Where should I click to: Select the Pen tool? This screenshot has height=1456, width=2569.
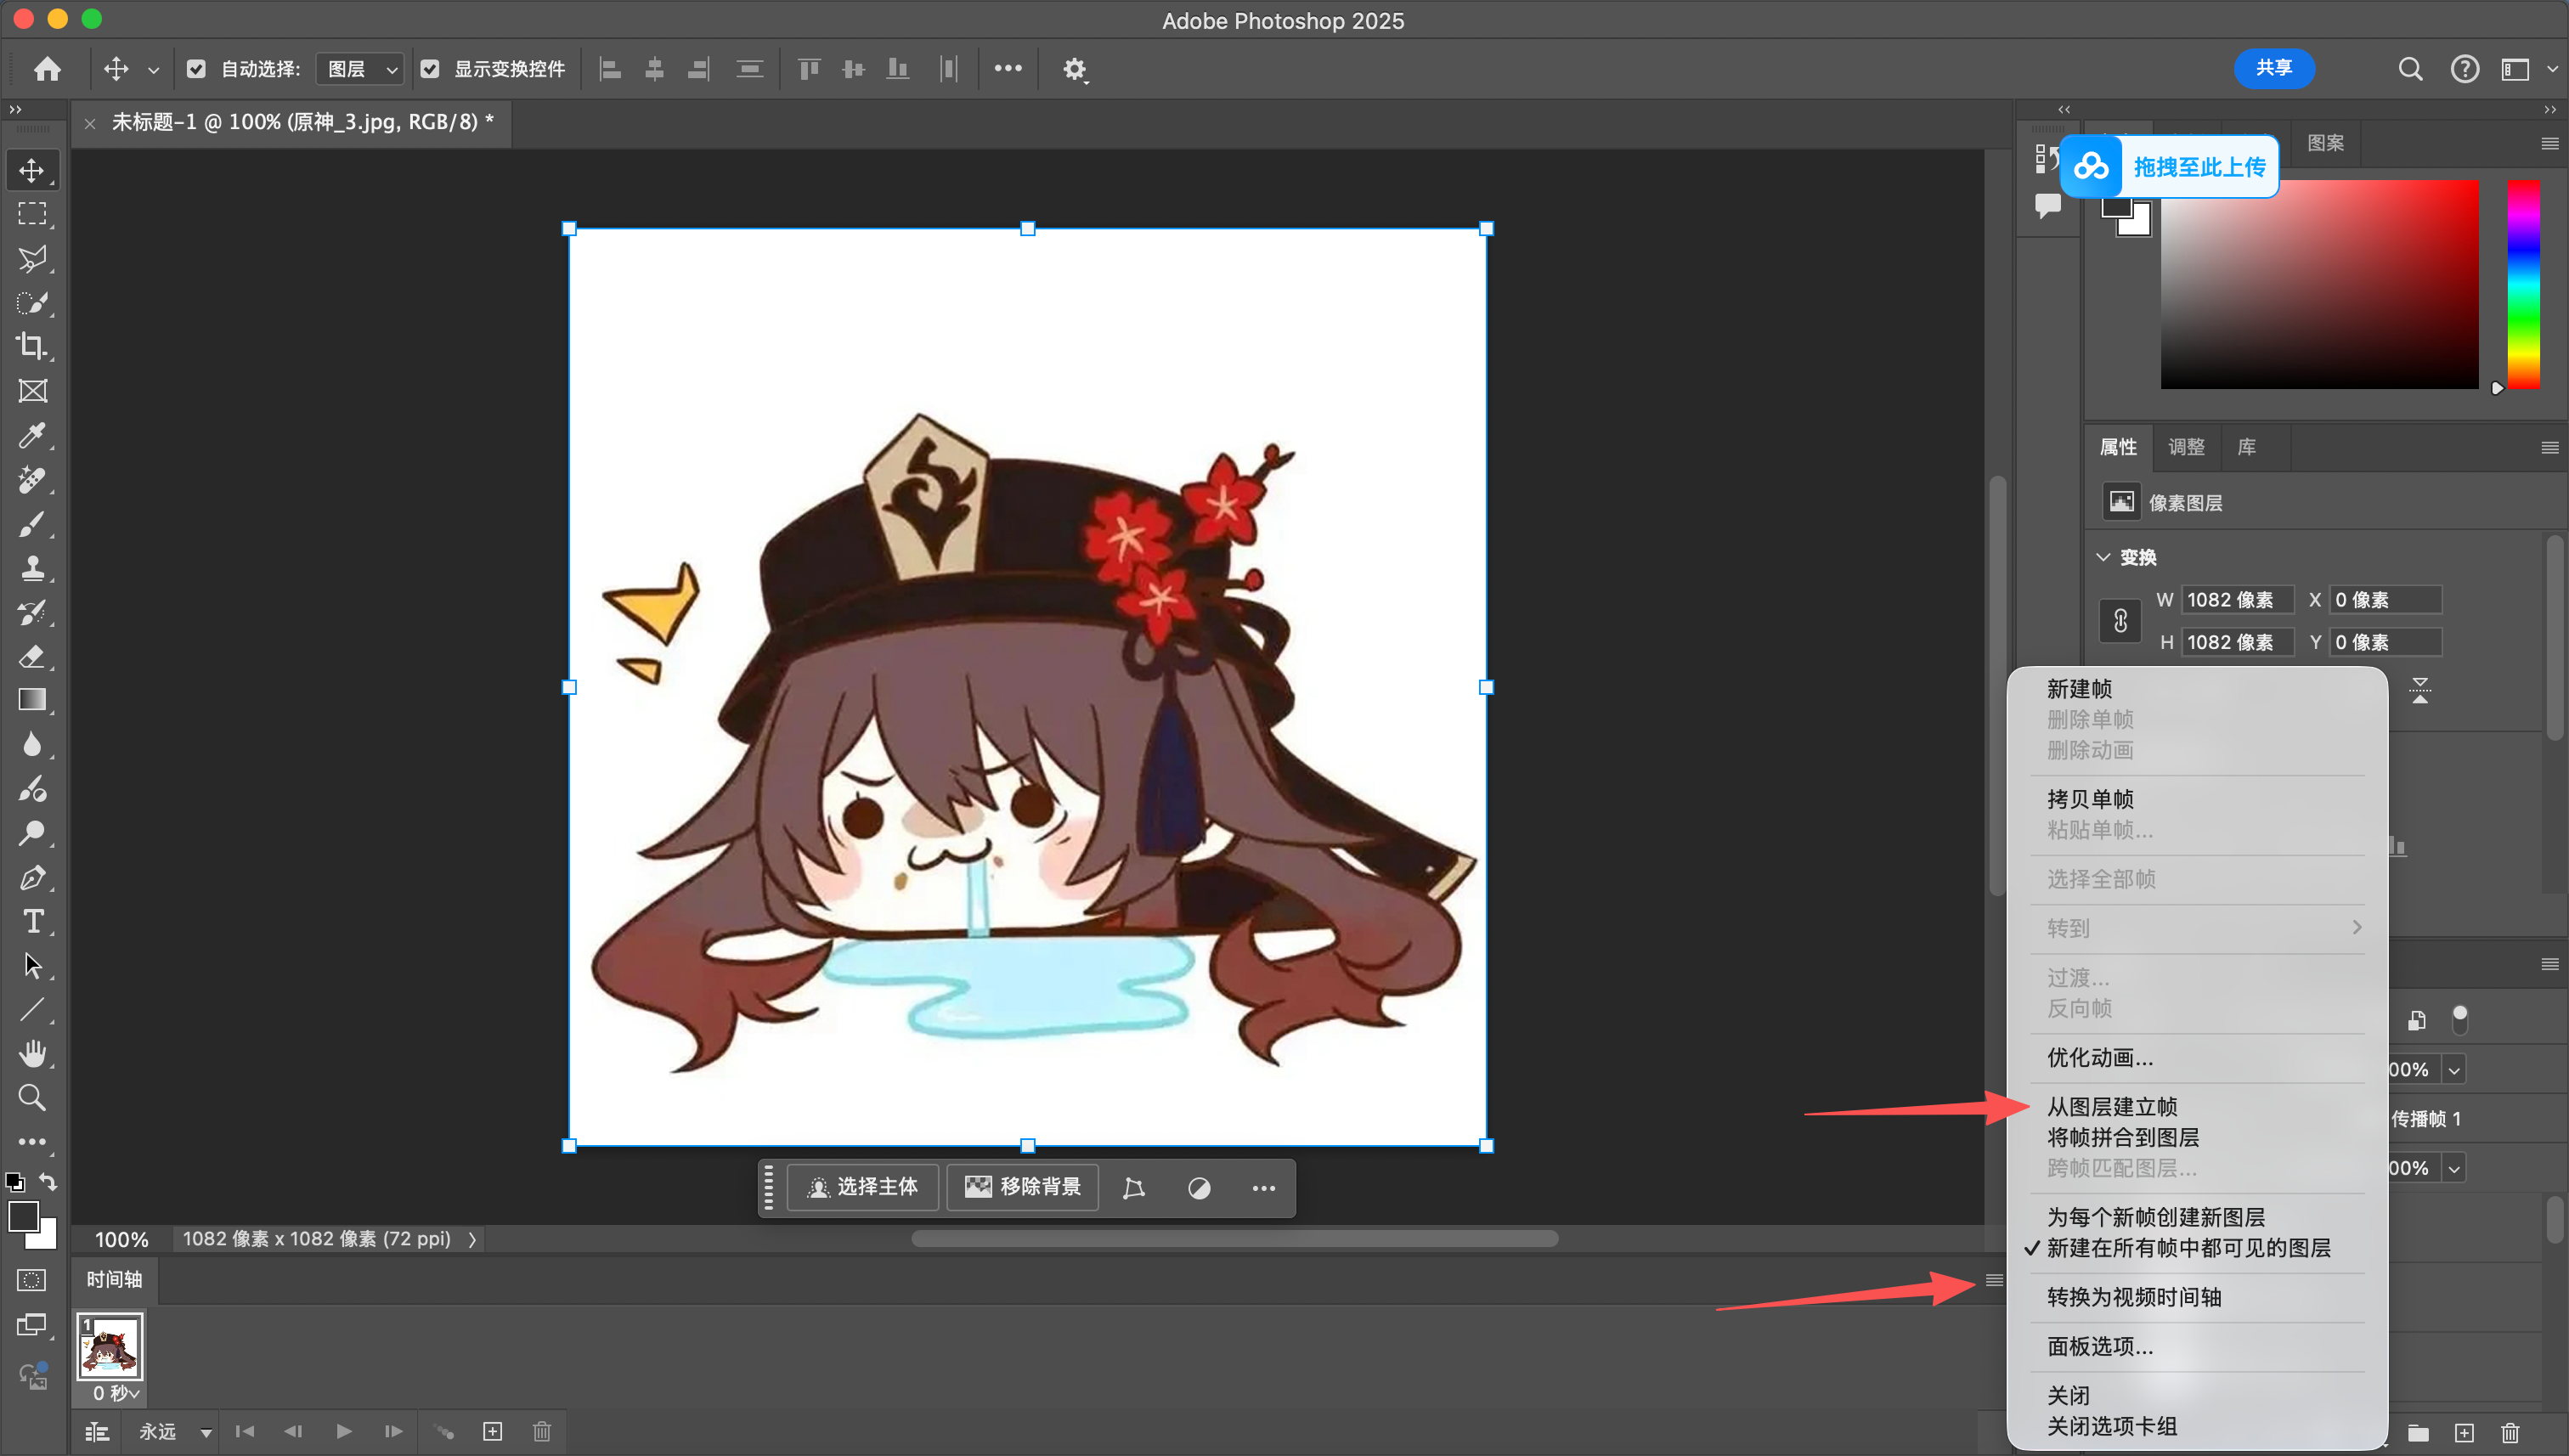coord(32,877)
